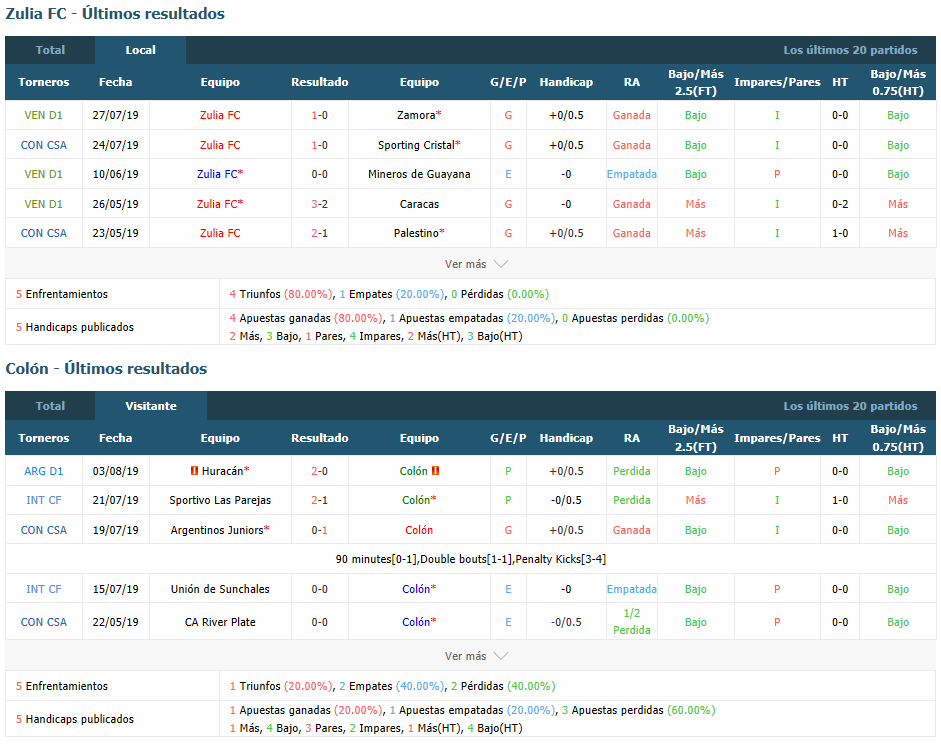Click date 03/08/19 in Colón table
The height and width of the screenshot is (744, 941).
point(115,471)
